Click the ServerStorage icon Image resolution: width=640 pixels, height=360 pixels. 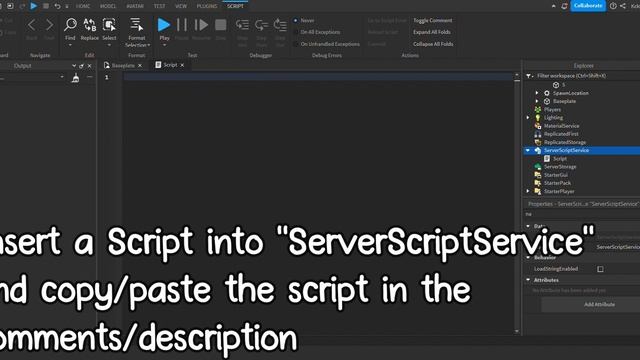(x=538, y=167)
